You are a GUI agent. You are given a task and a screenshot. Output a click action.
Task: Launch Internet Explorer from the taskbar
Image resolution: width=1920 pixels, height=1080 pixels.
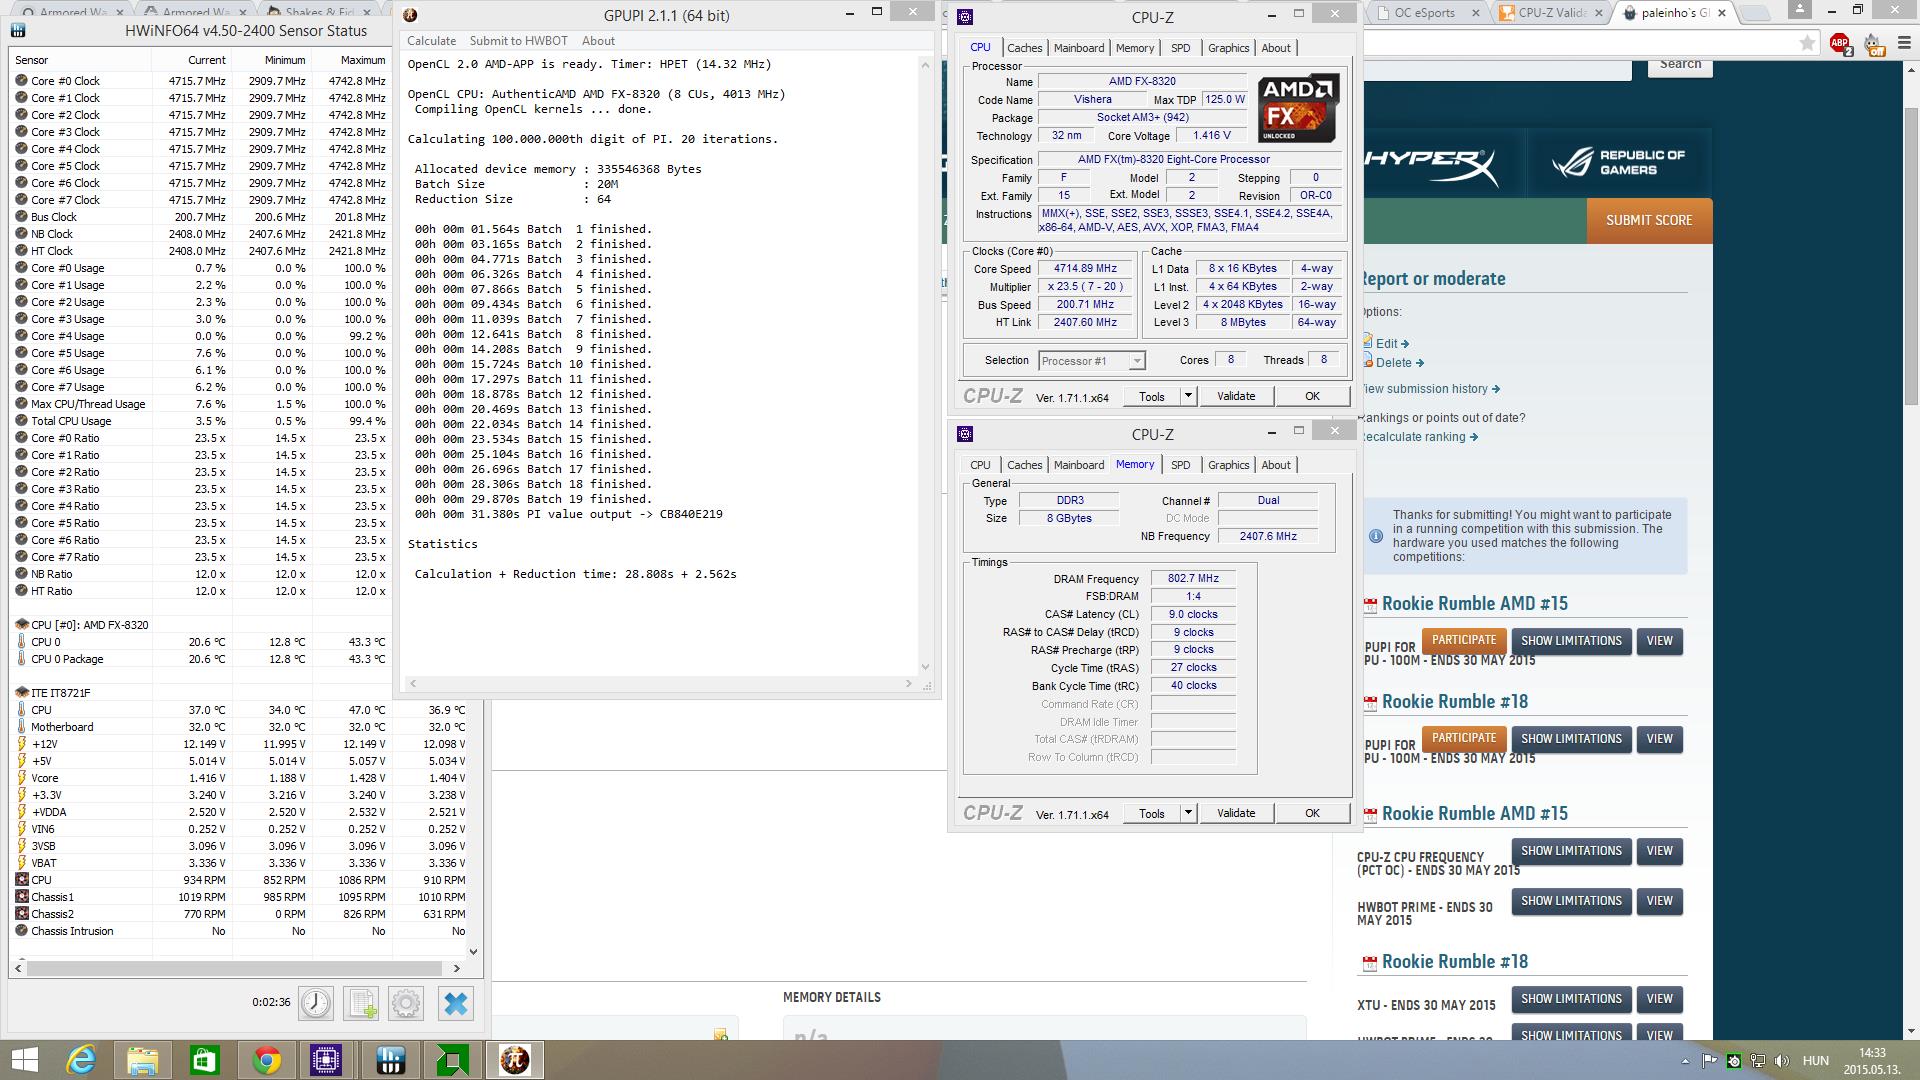point(81,1060)
